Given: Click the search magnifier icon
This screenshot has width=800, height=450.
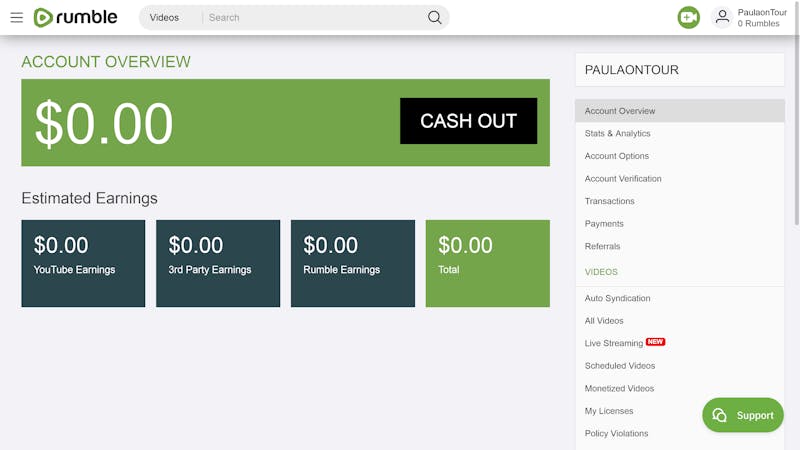Looking at the screenshot, I should pos(434,17).
